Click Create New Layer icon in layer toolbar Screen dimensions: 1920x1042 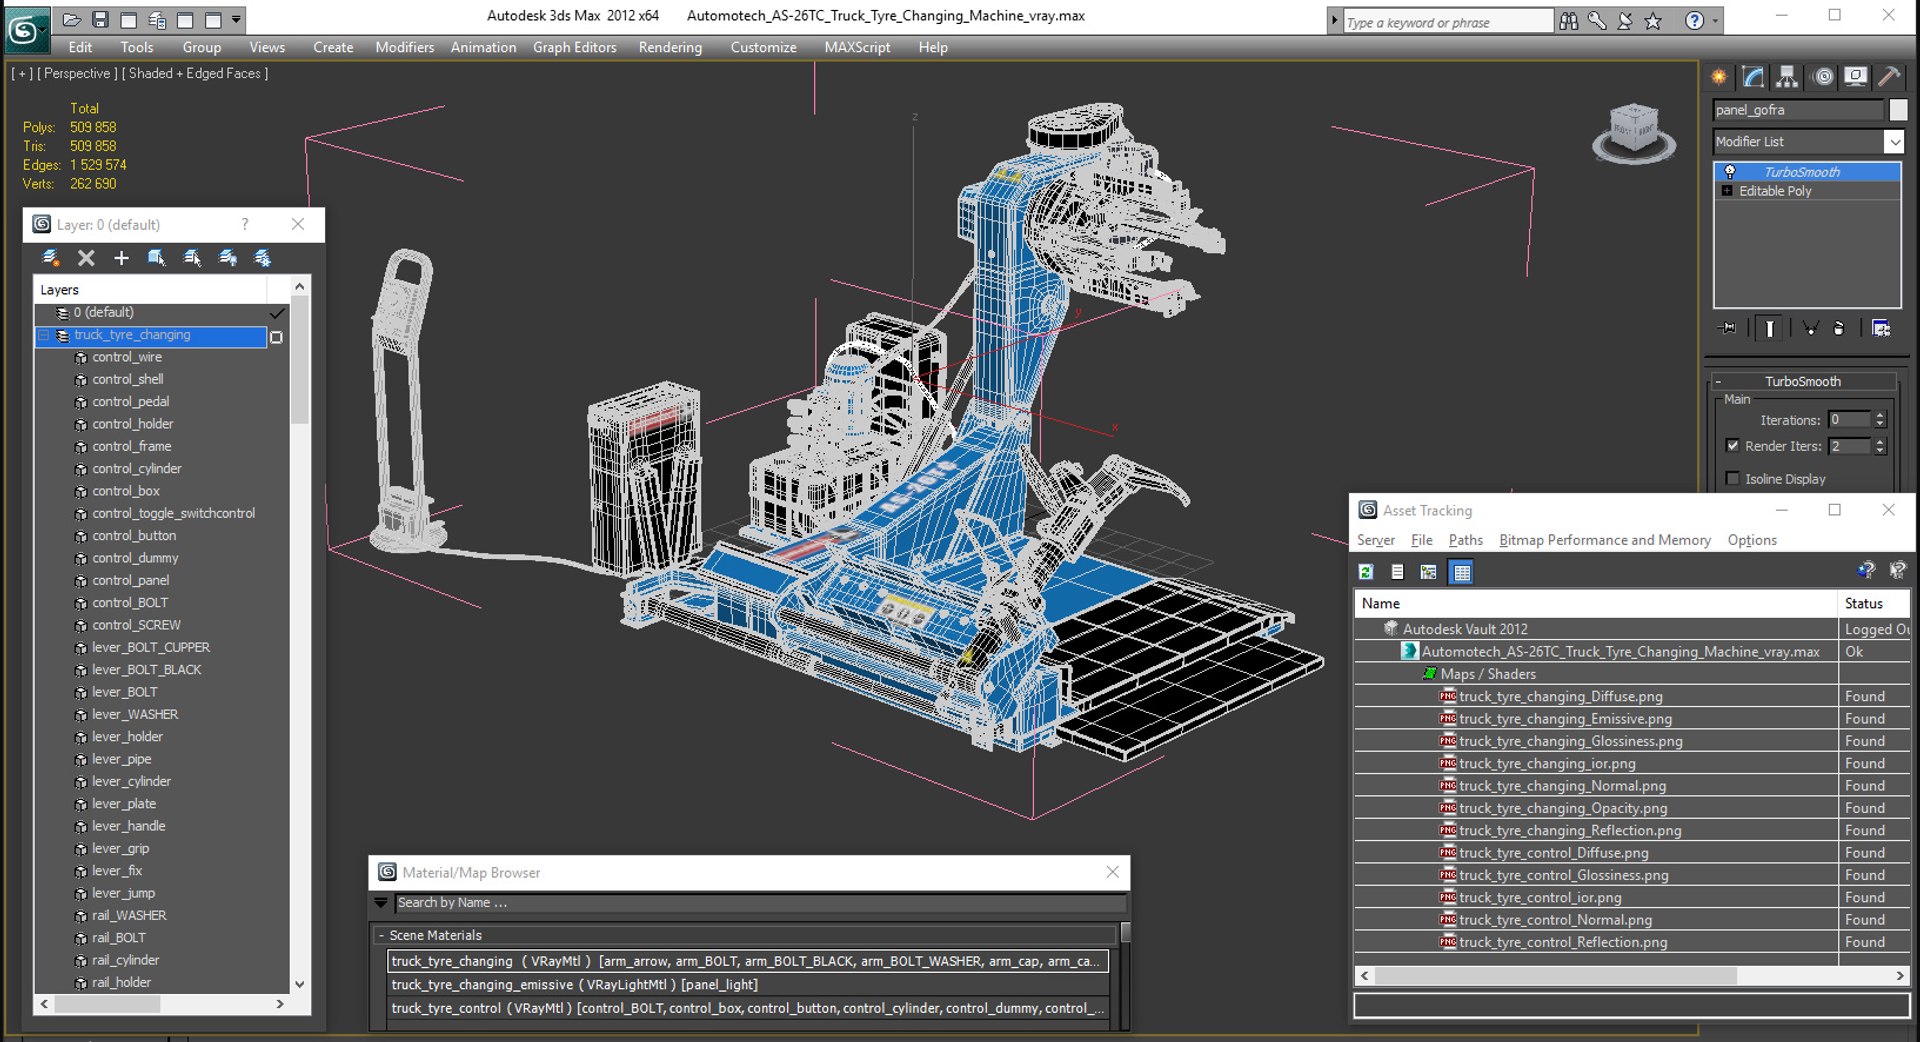51,258
